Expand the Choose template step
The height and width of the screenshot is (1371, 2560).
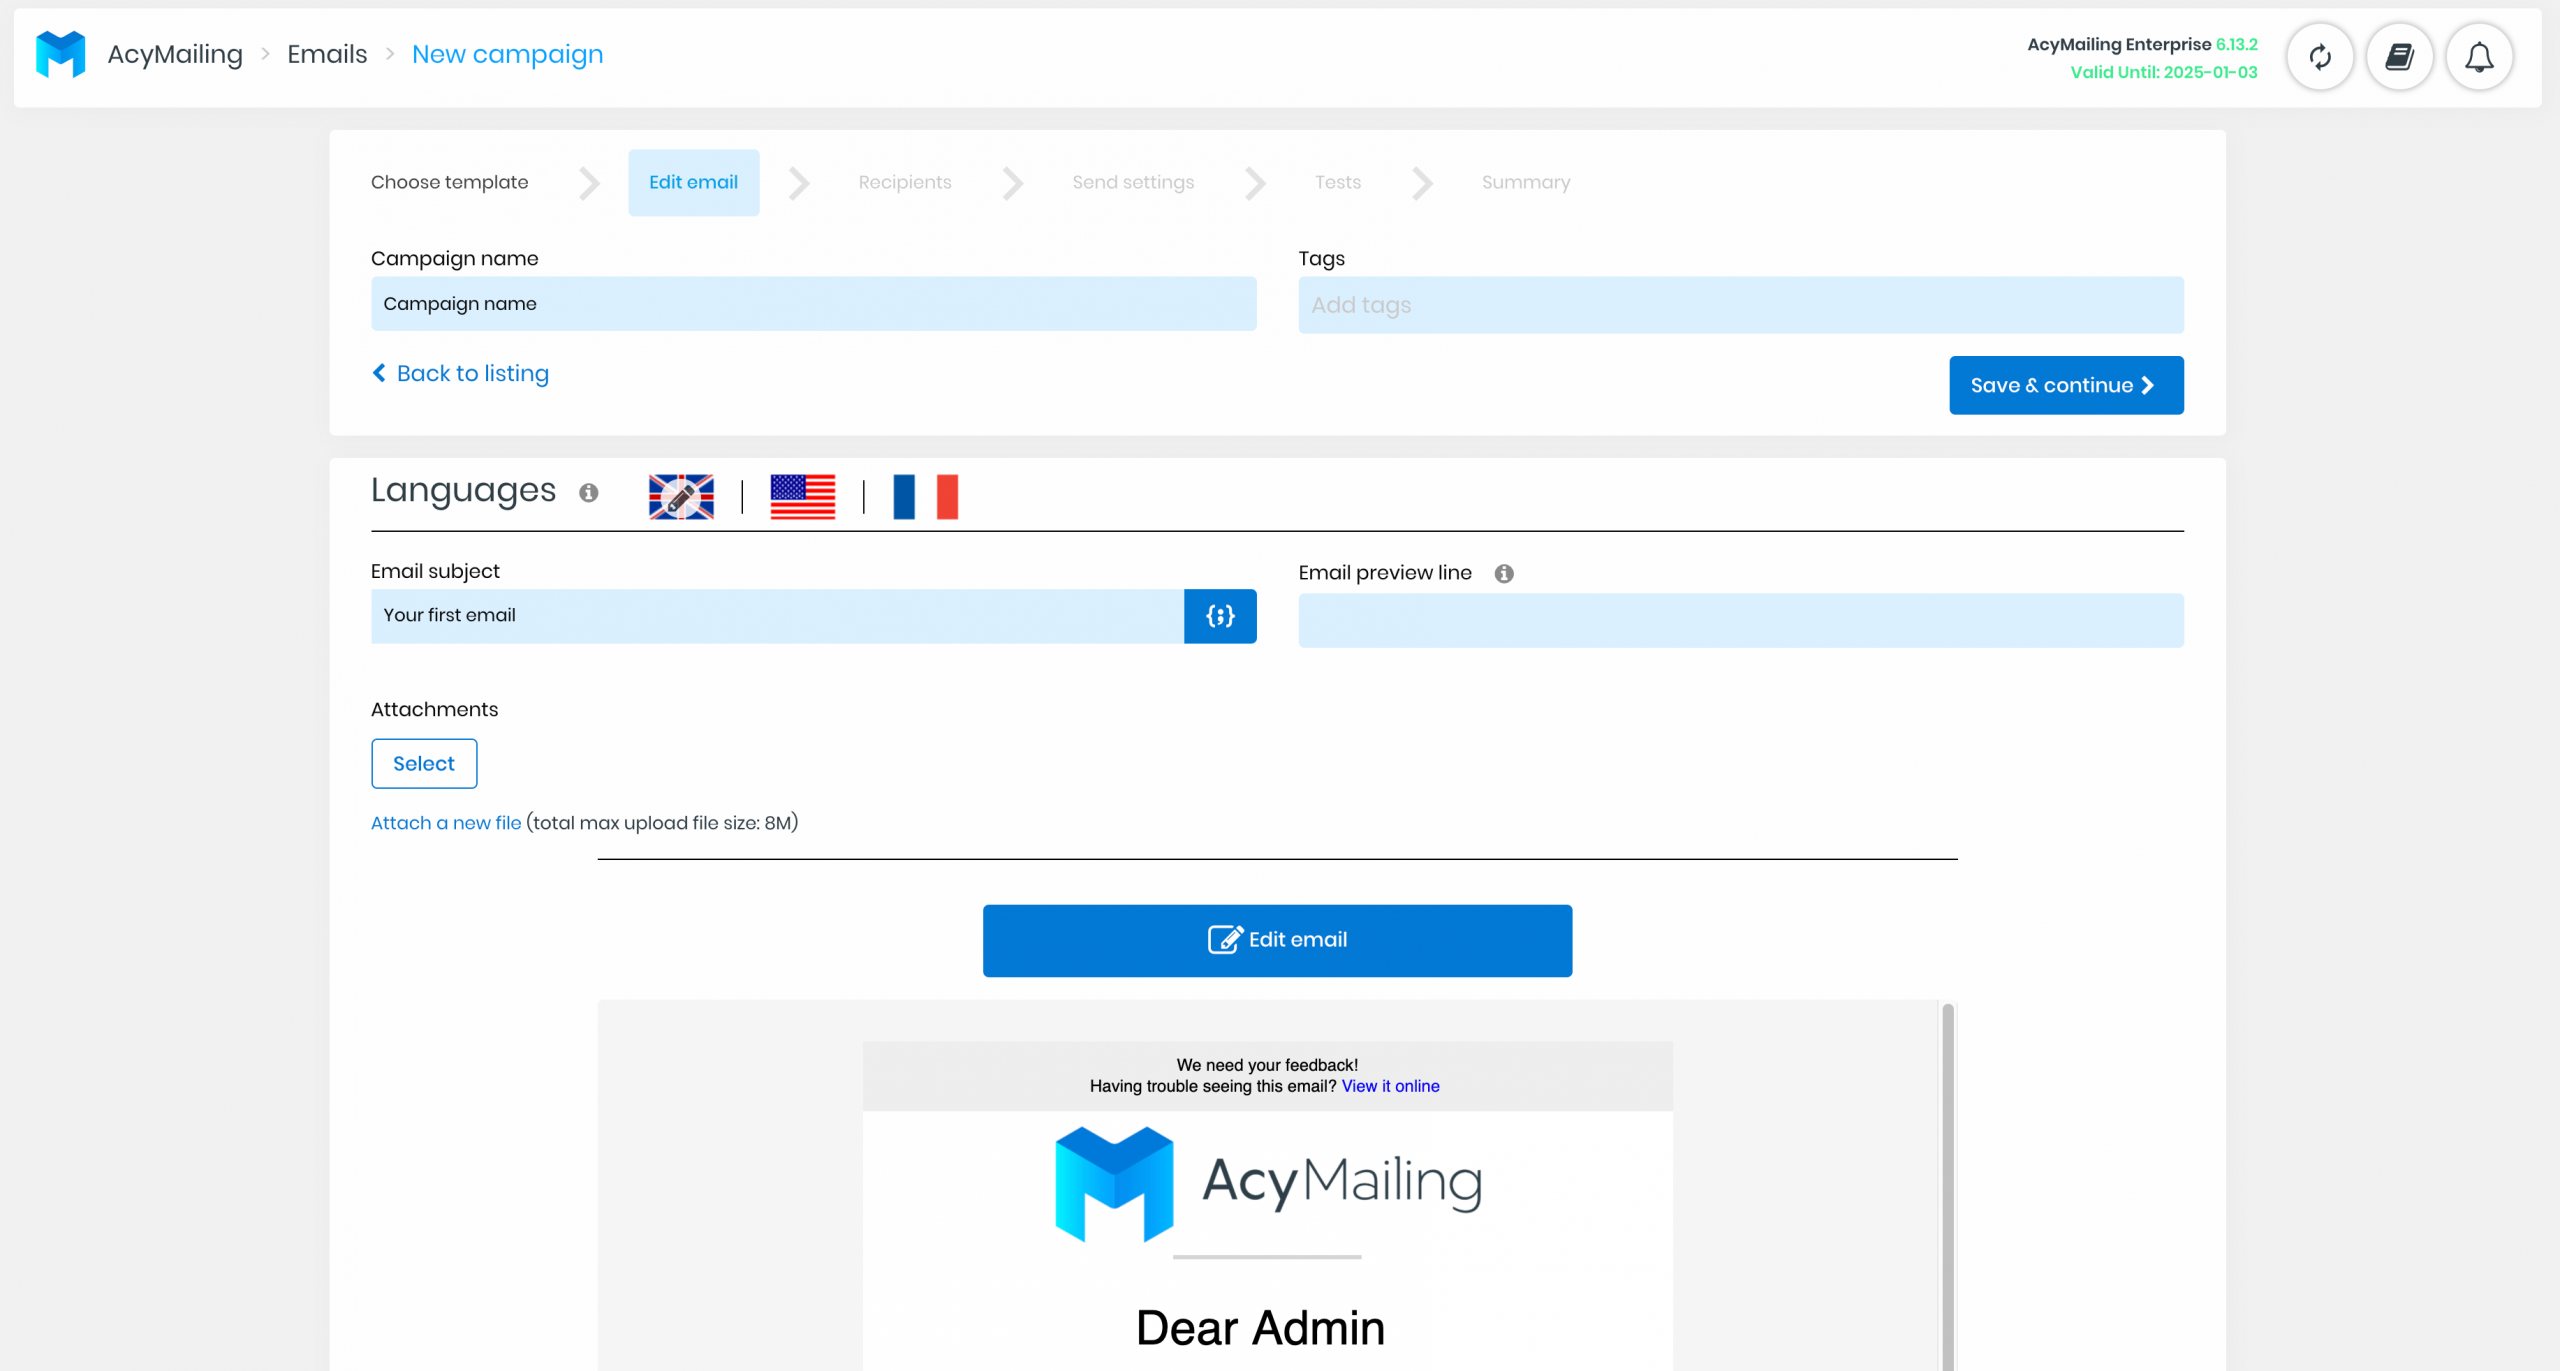[x=450, y=181]
